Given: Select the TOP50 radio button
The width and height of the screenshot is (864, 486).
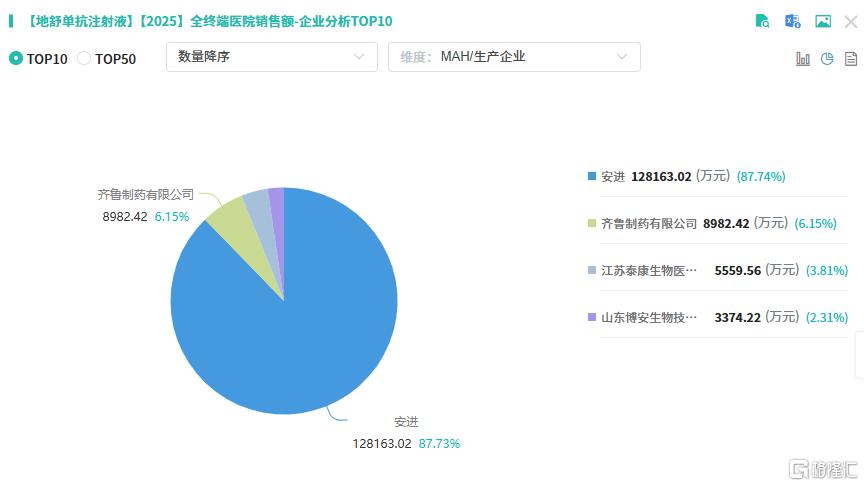Looking at the screenshot, I should click(84, 58).
